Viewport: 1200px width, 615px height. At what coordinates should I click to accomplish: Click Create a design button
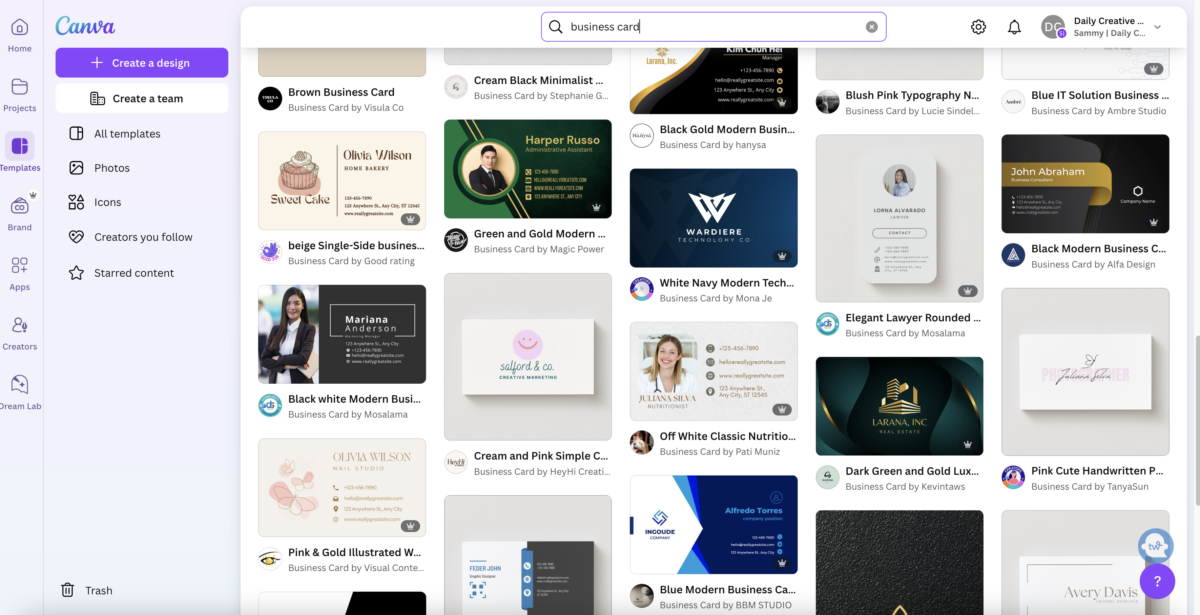(142, 63)
